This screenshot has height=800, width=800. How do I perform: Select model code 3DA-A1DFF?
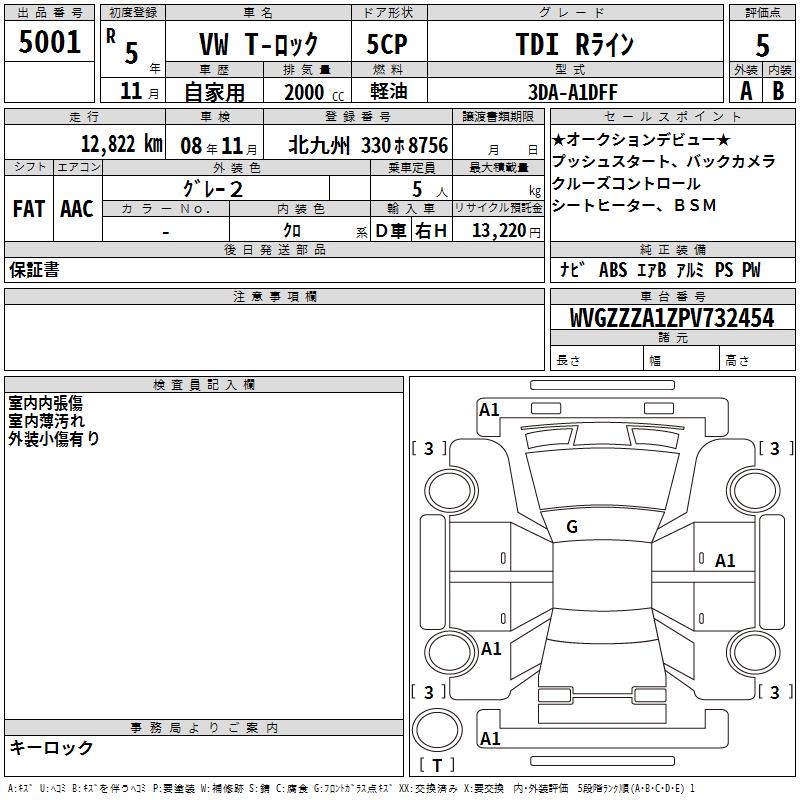(572, 92)
